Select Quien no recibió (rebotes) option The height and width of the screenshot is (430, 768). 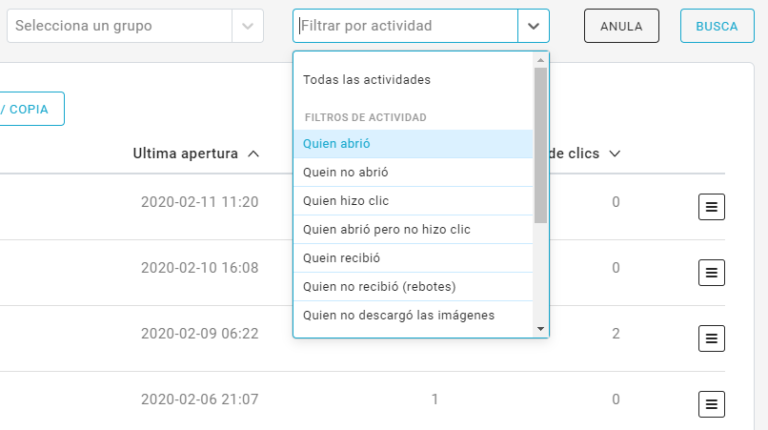[379, 286]
